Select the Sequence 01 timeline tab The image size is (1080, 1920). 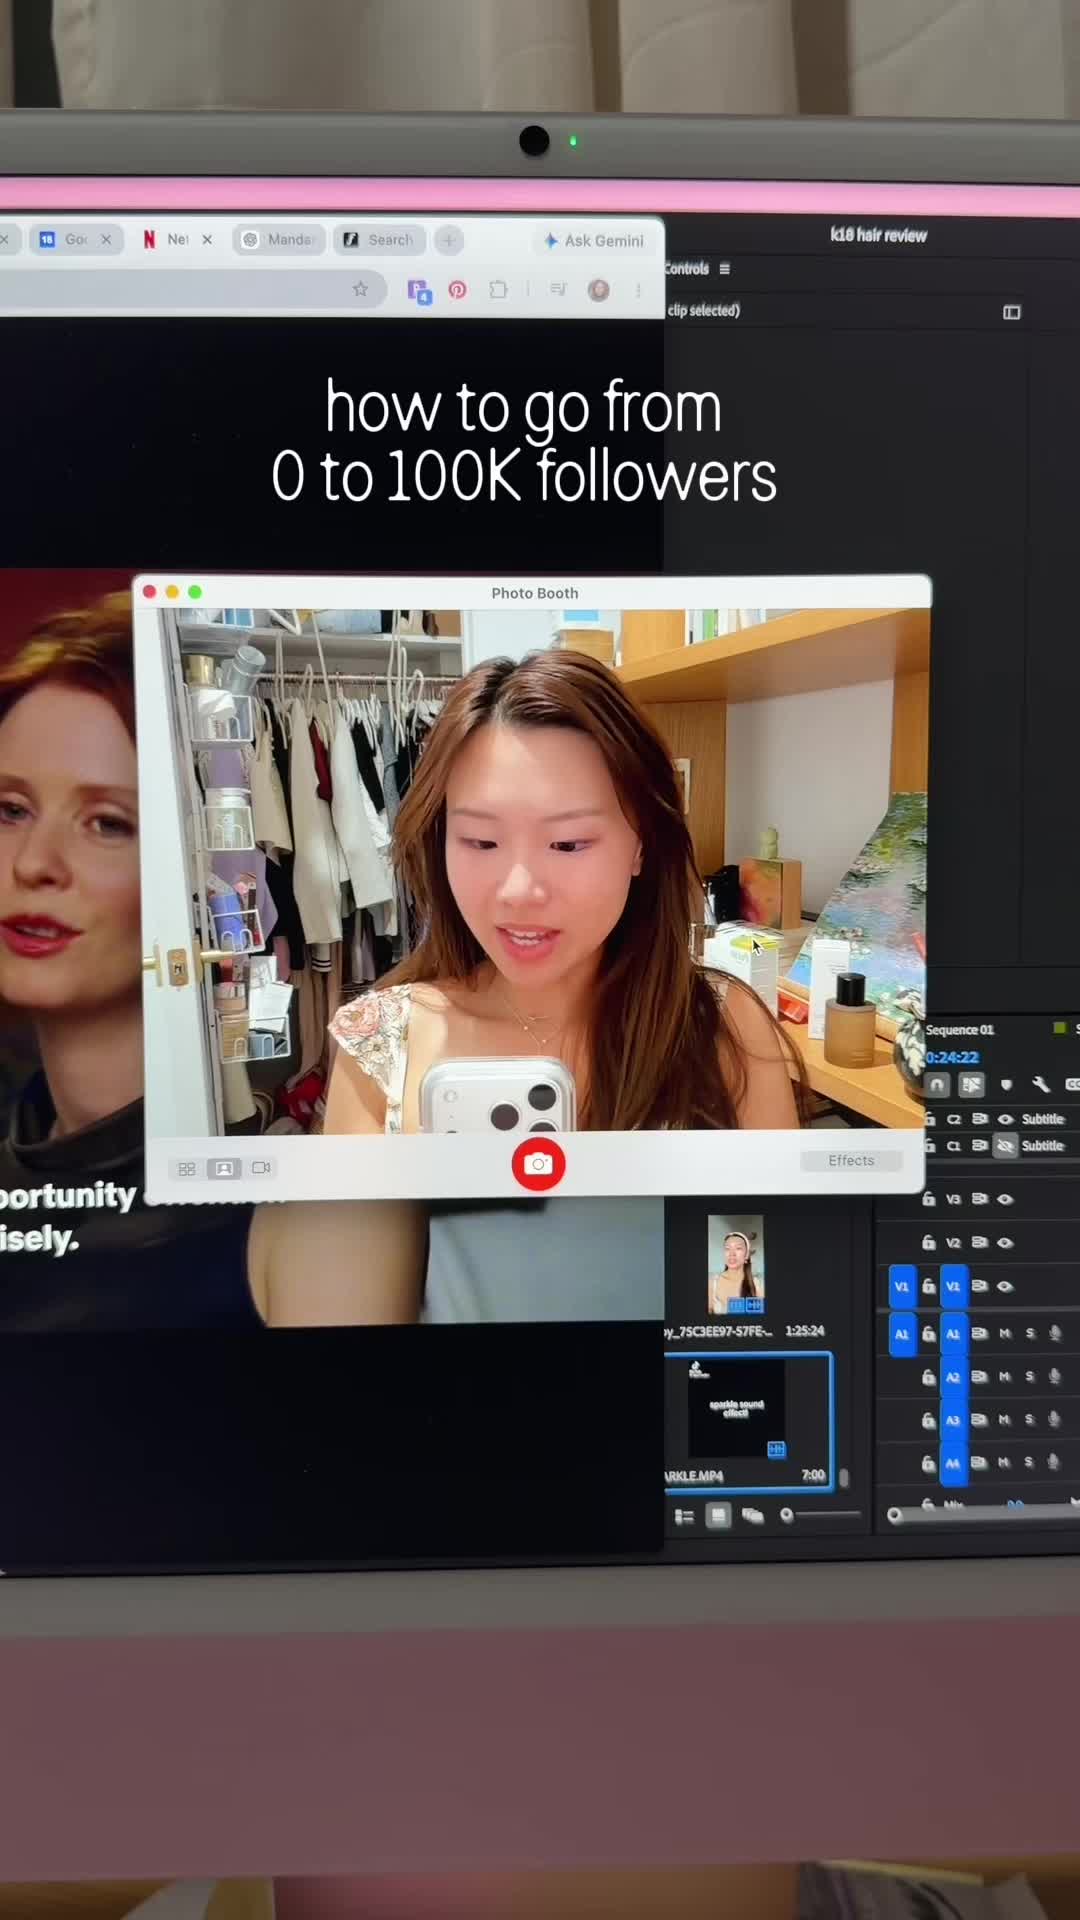coord(960,1030)
